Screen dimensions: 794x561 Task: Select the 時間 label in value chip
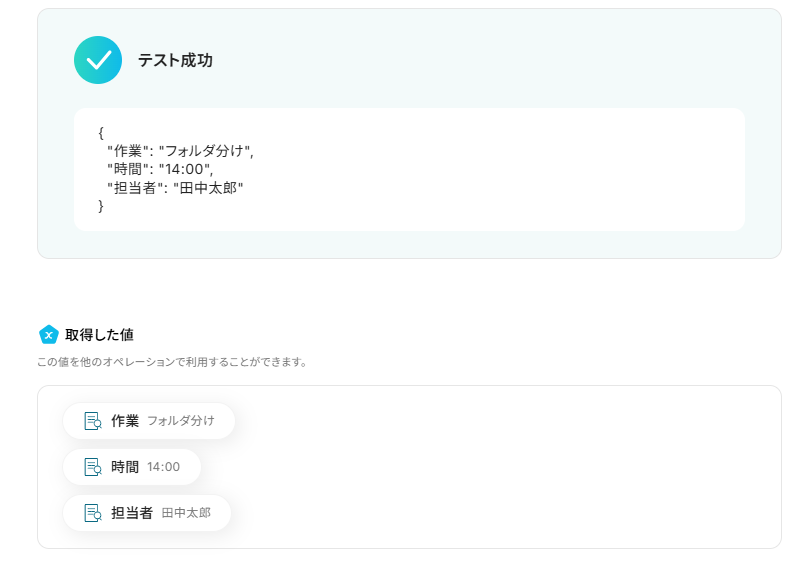(125, 467)
